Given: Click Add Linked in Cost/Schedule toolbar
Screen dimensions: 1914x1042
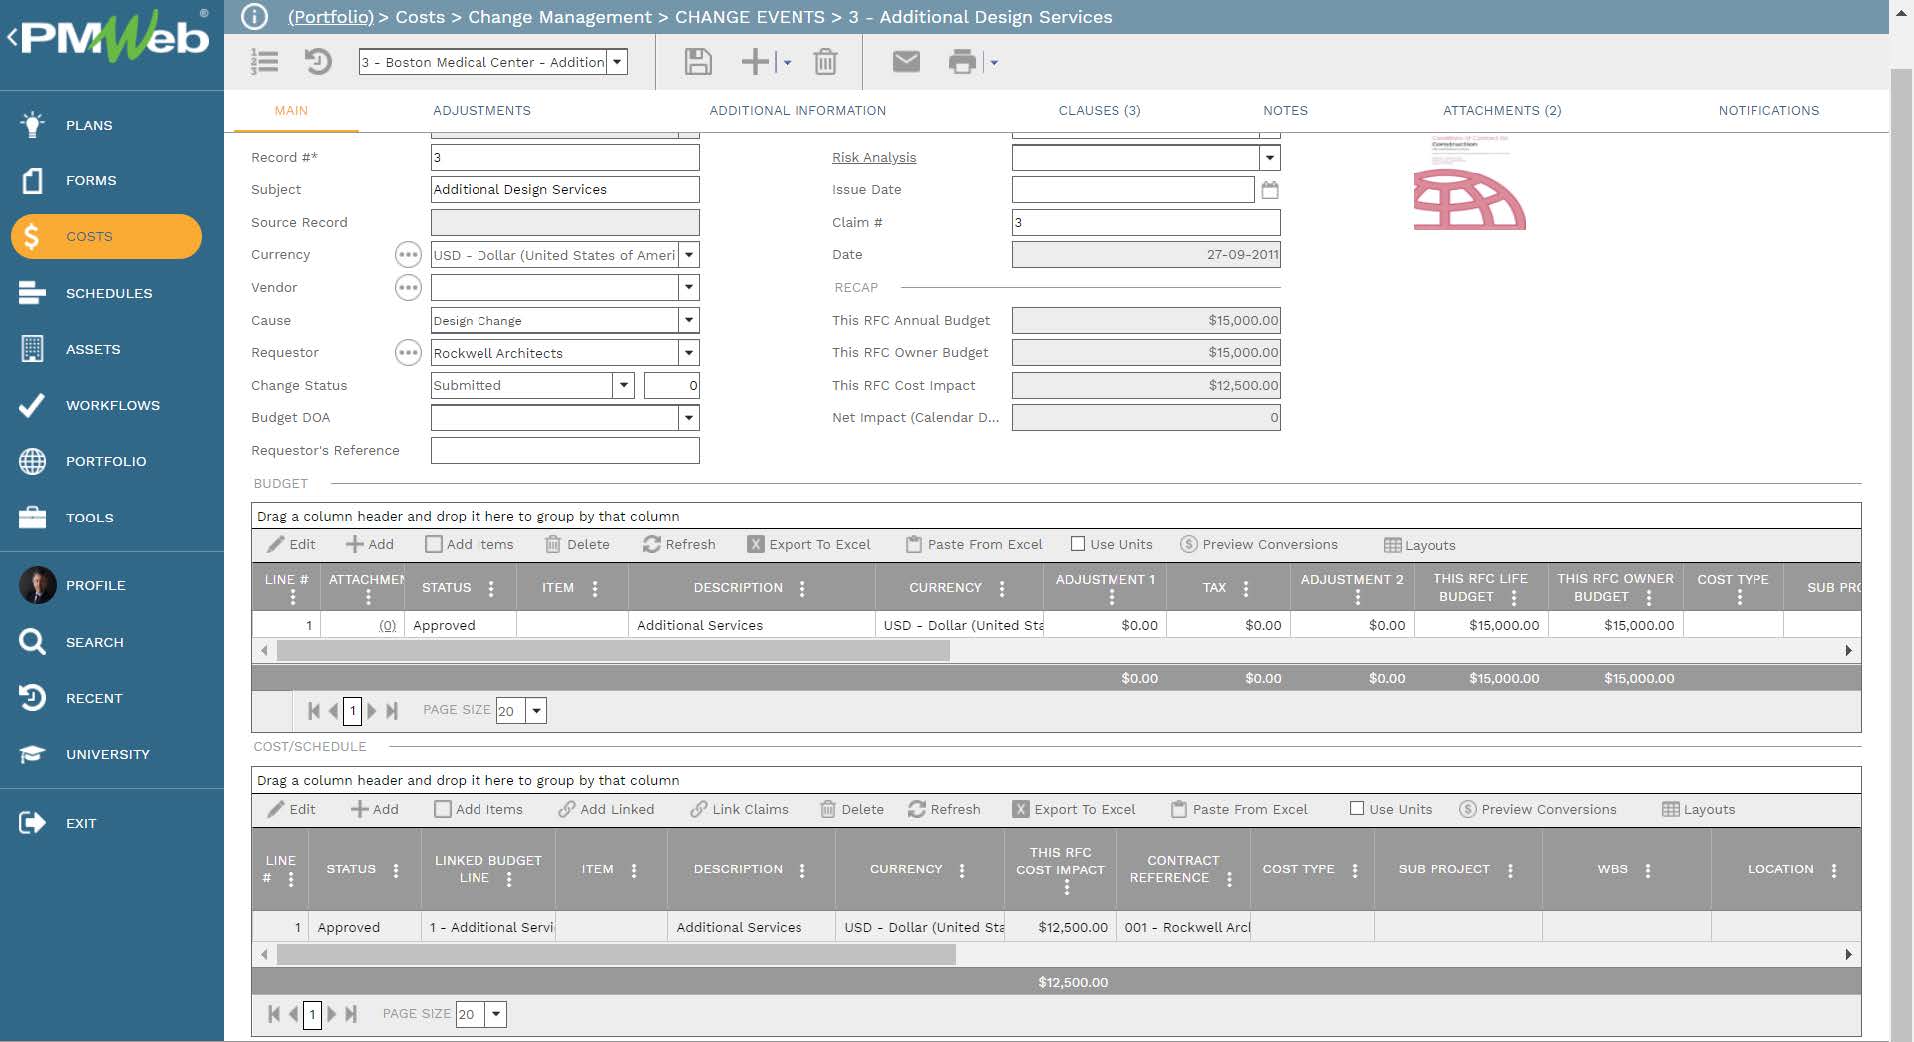Looking at the screenshot, I should tap(606, 809).
